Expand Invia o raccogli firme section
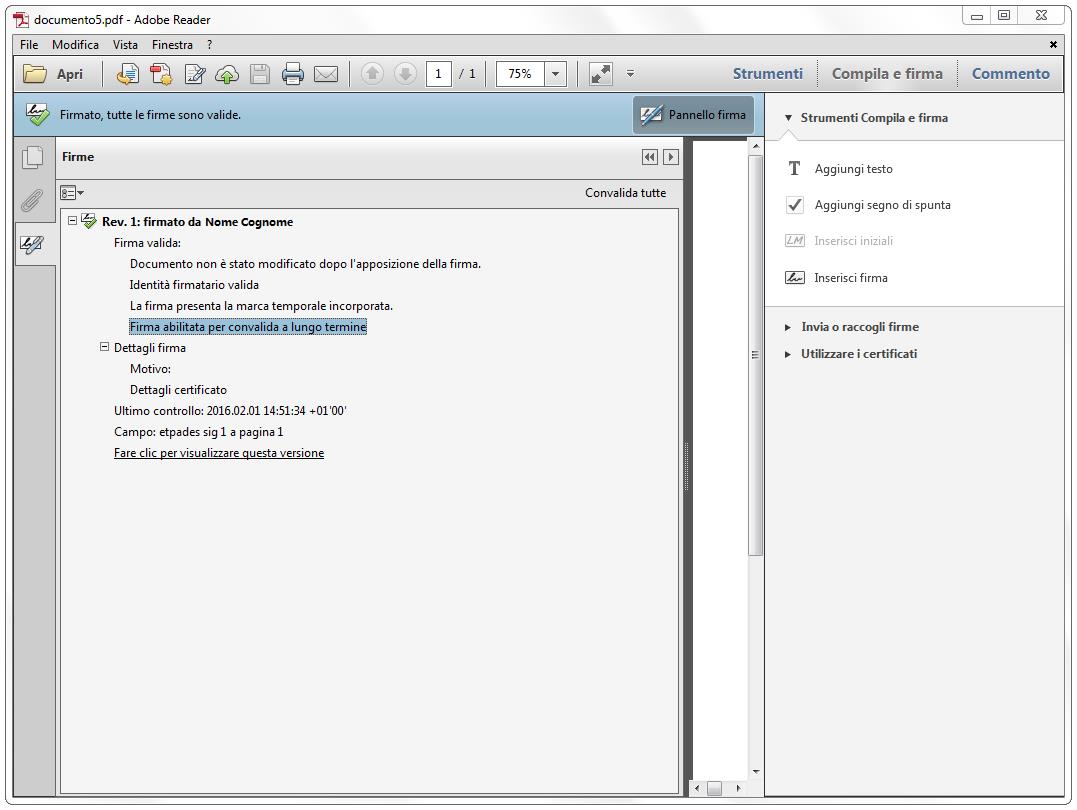 click(x=859, y=327)
